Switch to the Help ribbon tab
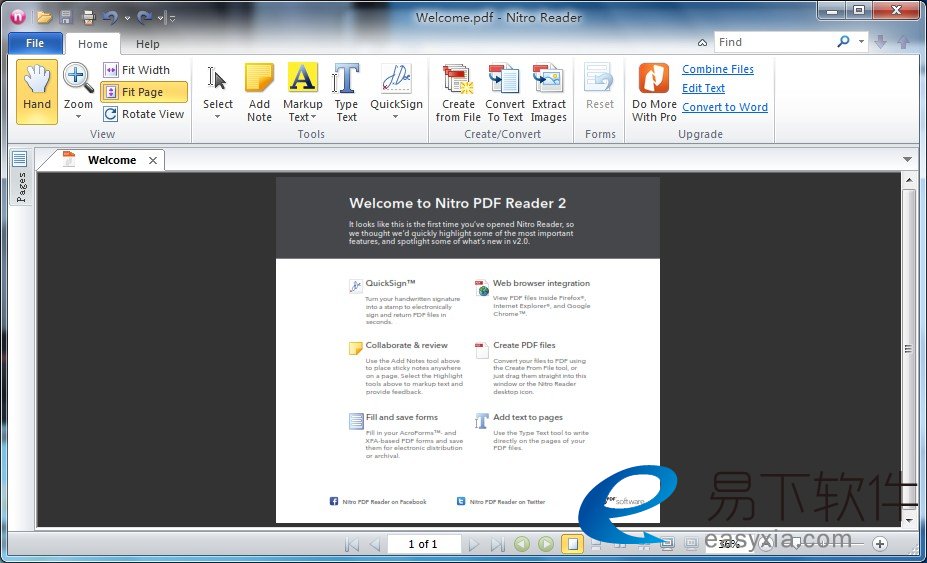The height and width of the screenshot is (563, 927). pyautogui.click(x=148, y=44)
